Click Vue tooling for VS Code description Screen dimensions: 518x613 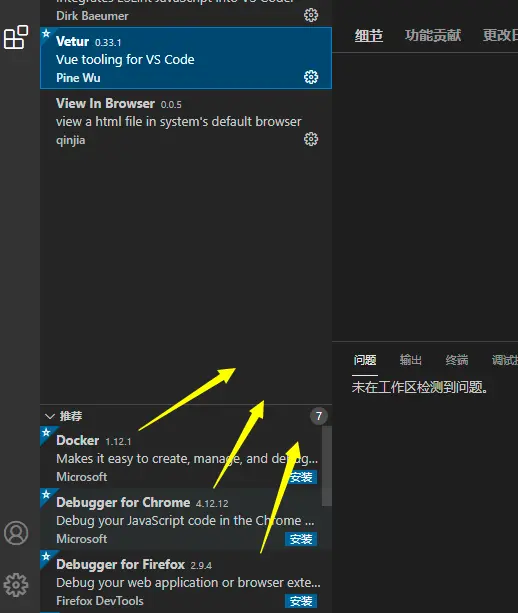point(125,59)
